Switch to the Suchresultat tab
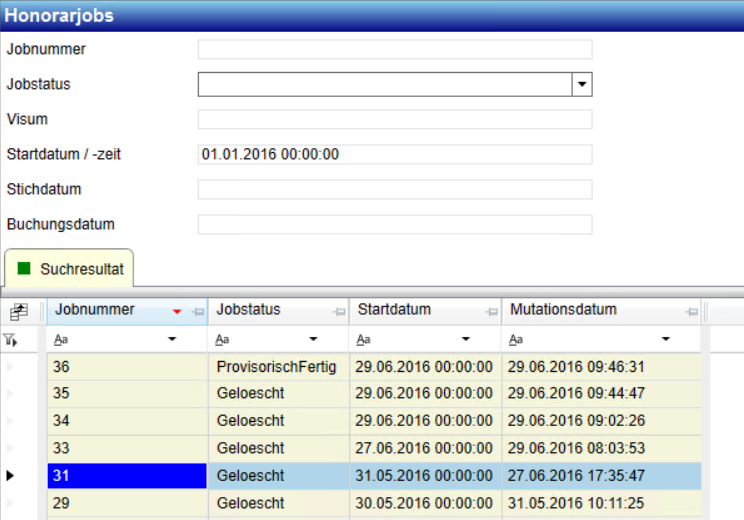 click(x=69, y=269)
